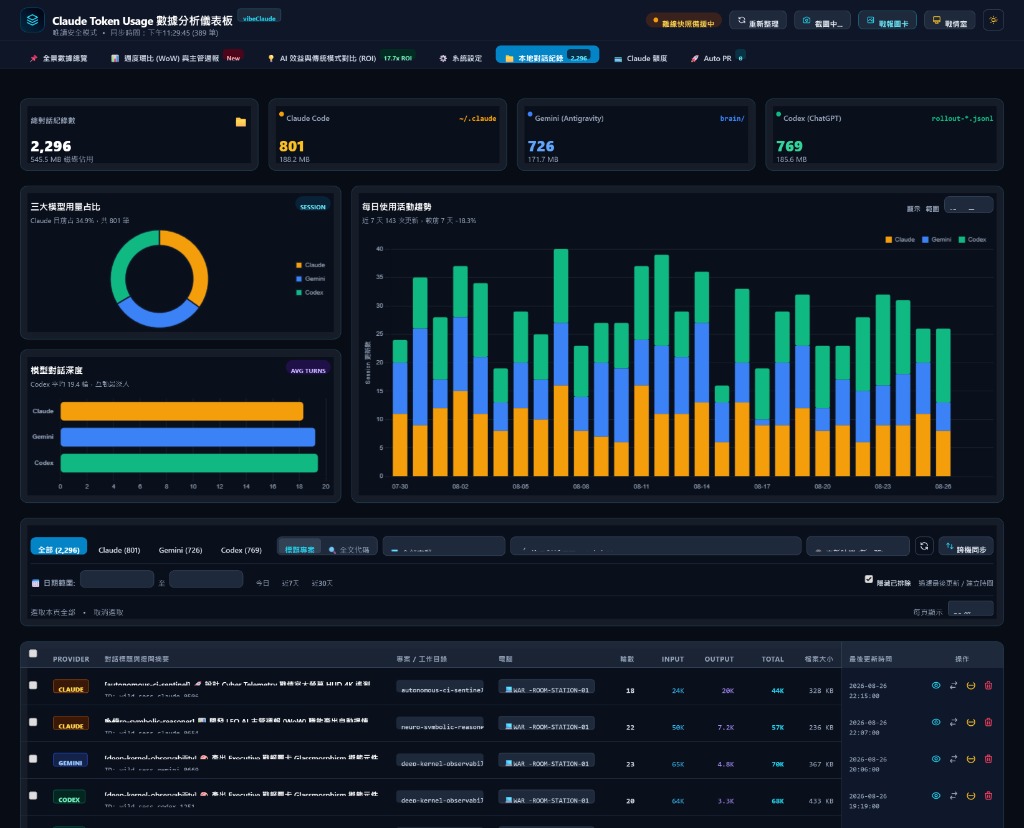Screen dimensions: 1024x828
Task: Click yellow merge icon in CODEX row
Action: (970, 795)
